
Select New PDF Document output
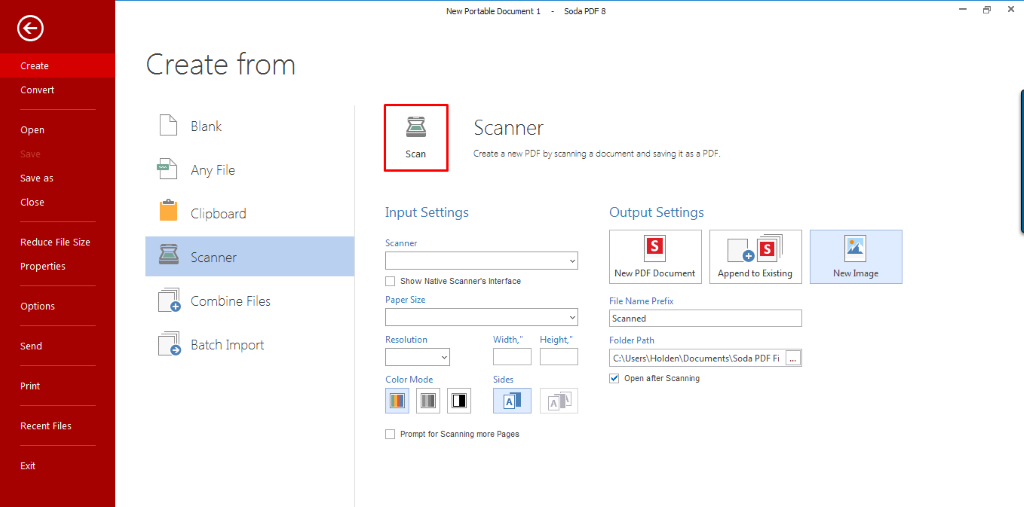point(655,257)
